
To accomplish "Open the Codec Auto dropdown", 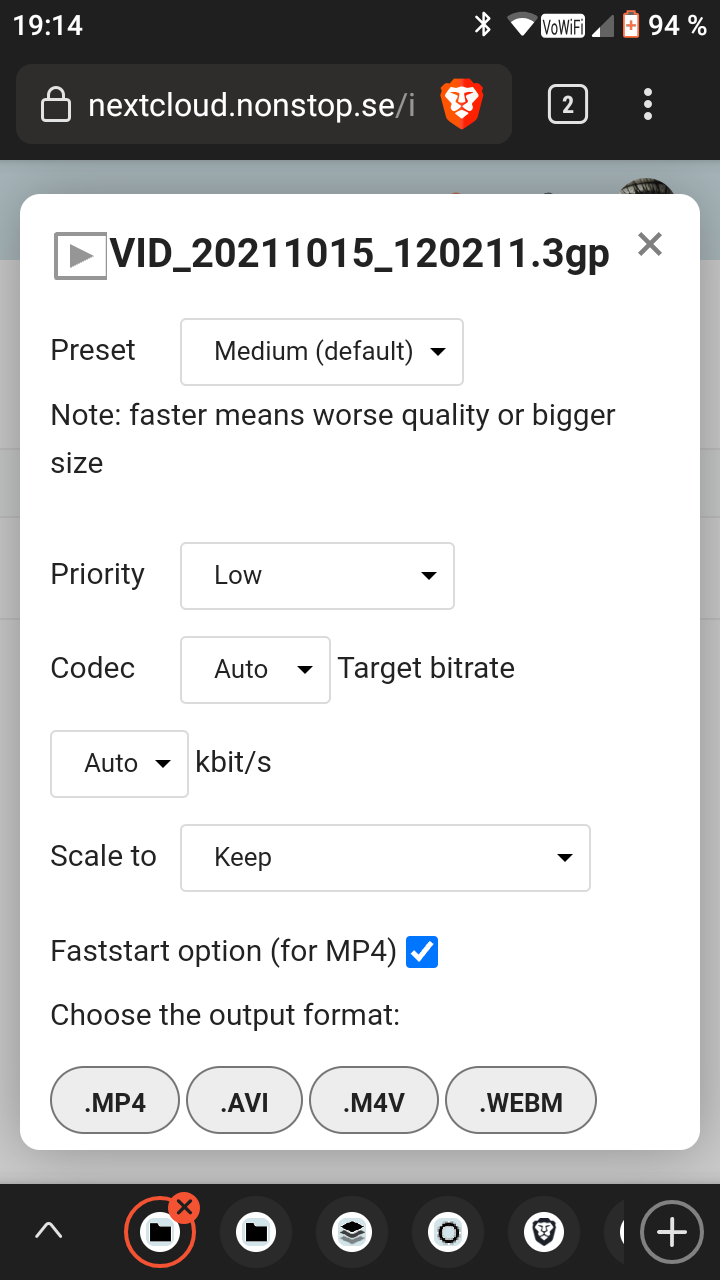I will coord(255,670).
